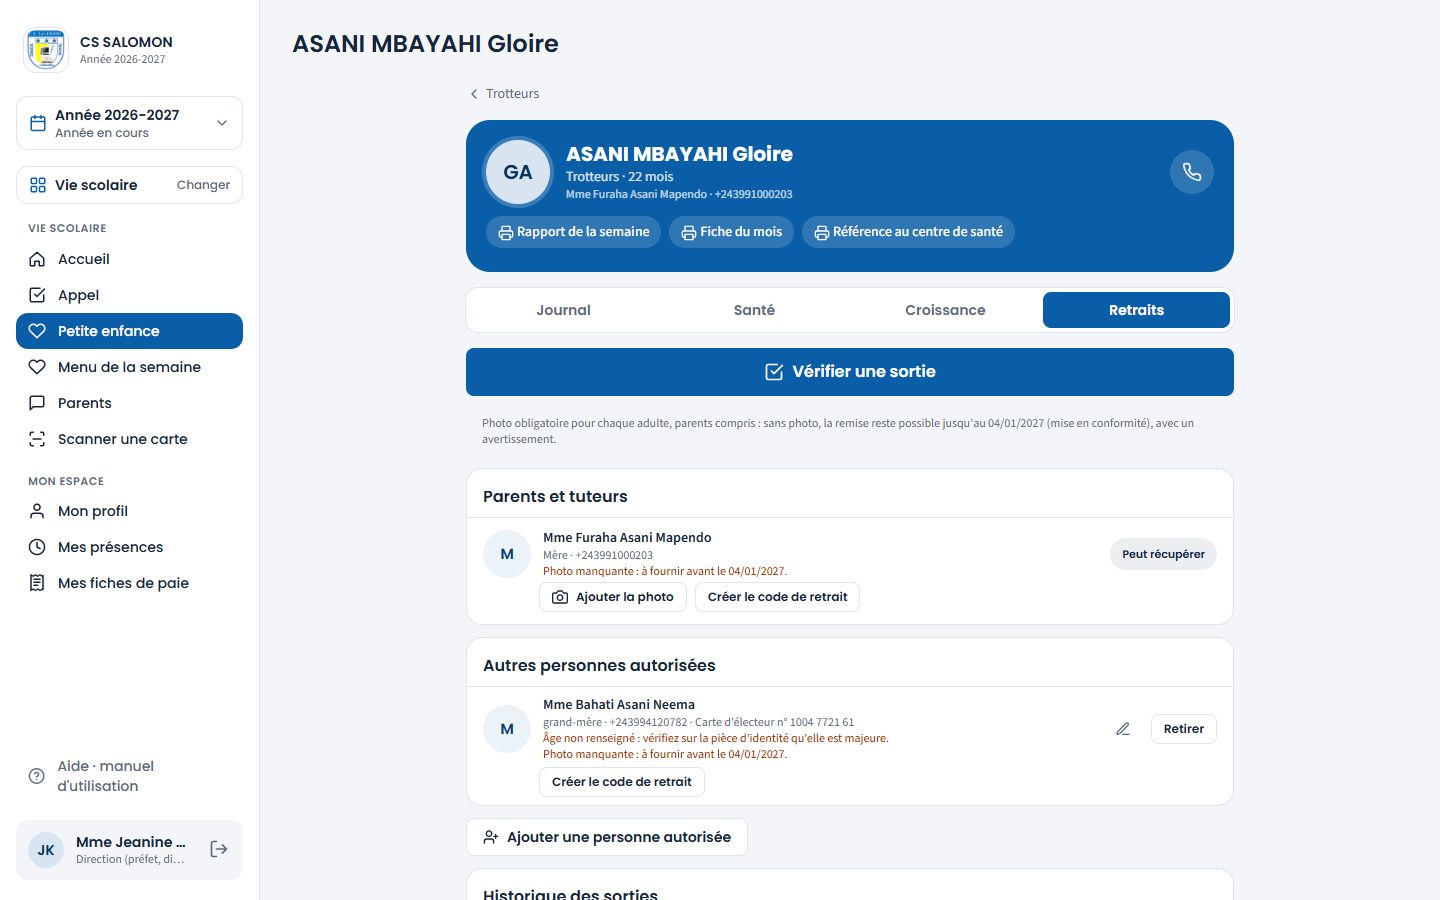Open Accueil from the sidebar
This screenshot has height=900, width=1440.
(129, 259)
